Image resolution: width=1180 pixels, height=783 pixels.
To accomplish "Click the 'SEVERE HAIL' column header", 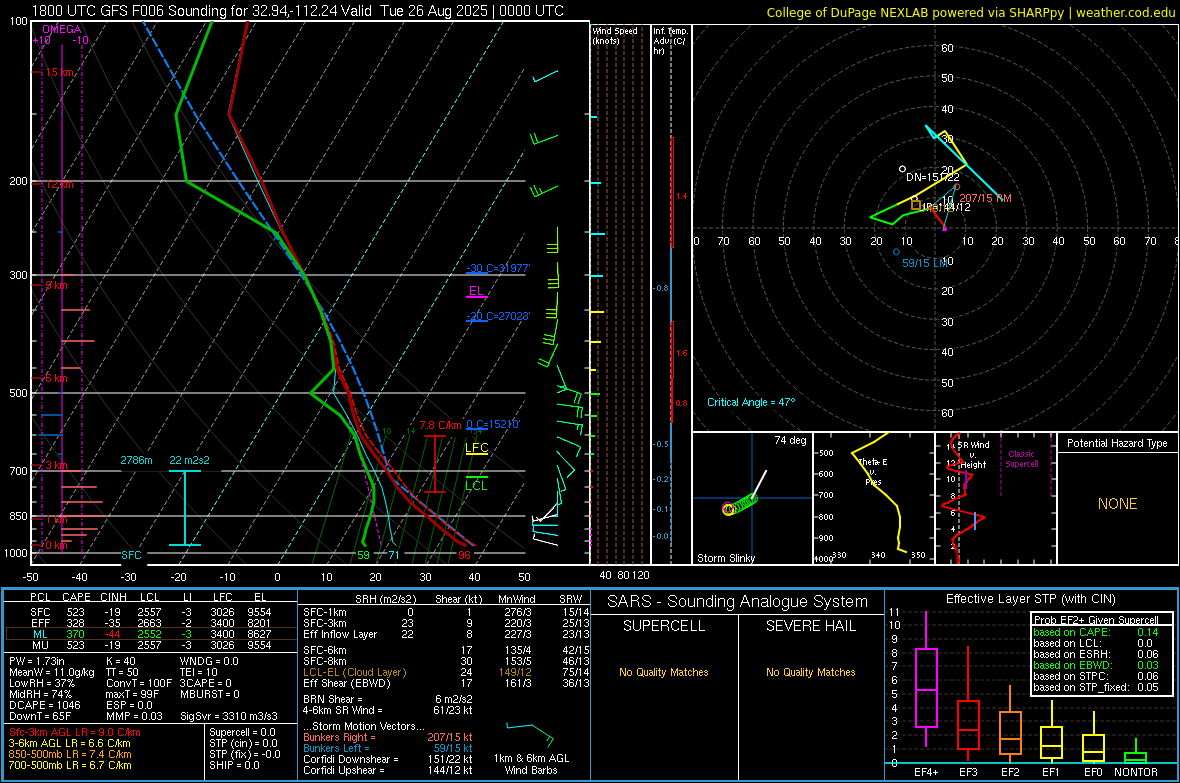I will (x=810, y=626).
